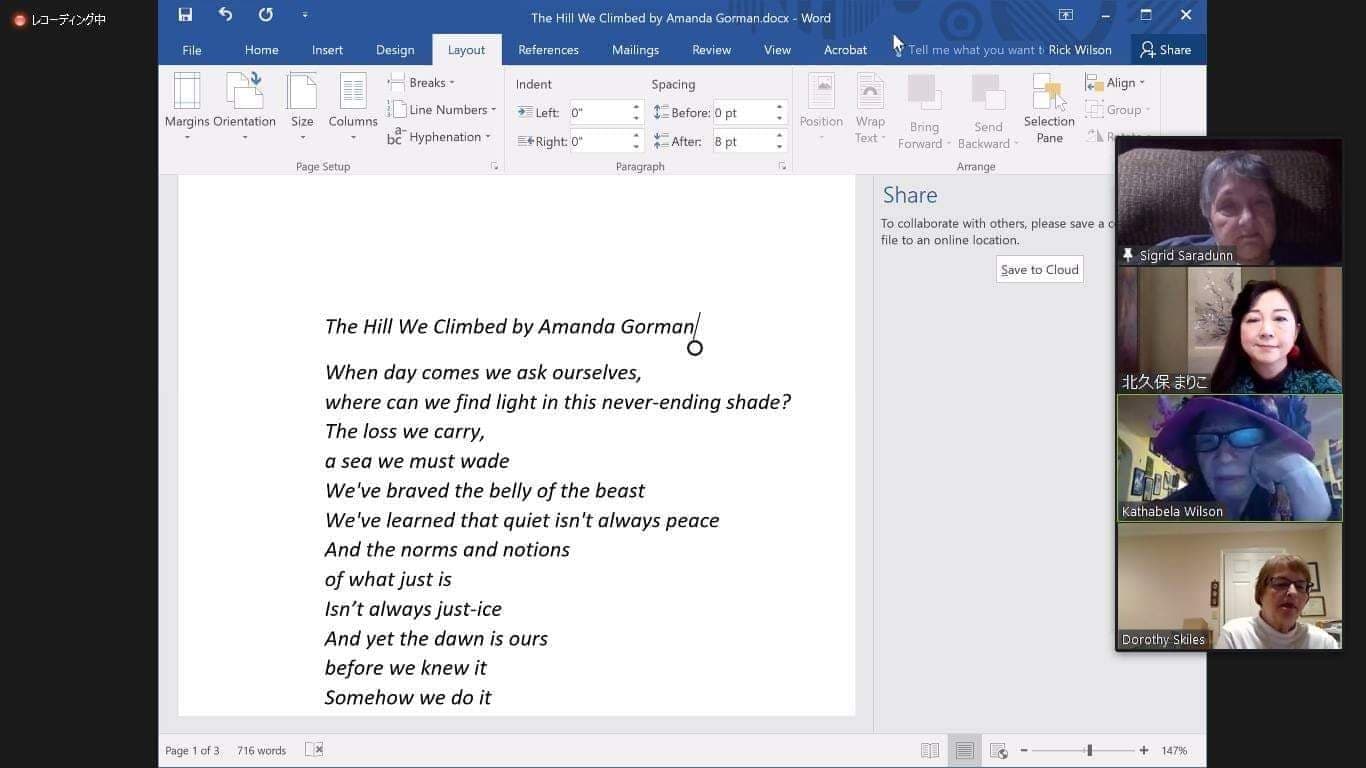Click the 716 words count
This screenshot has height=768, width=1366.
click(x=261, y=750)
